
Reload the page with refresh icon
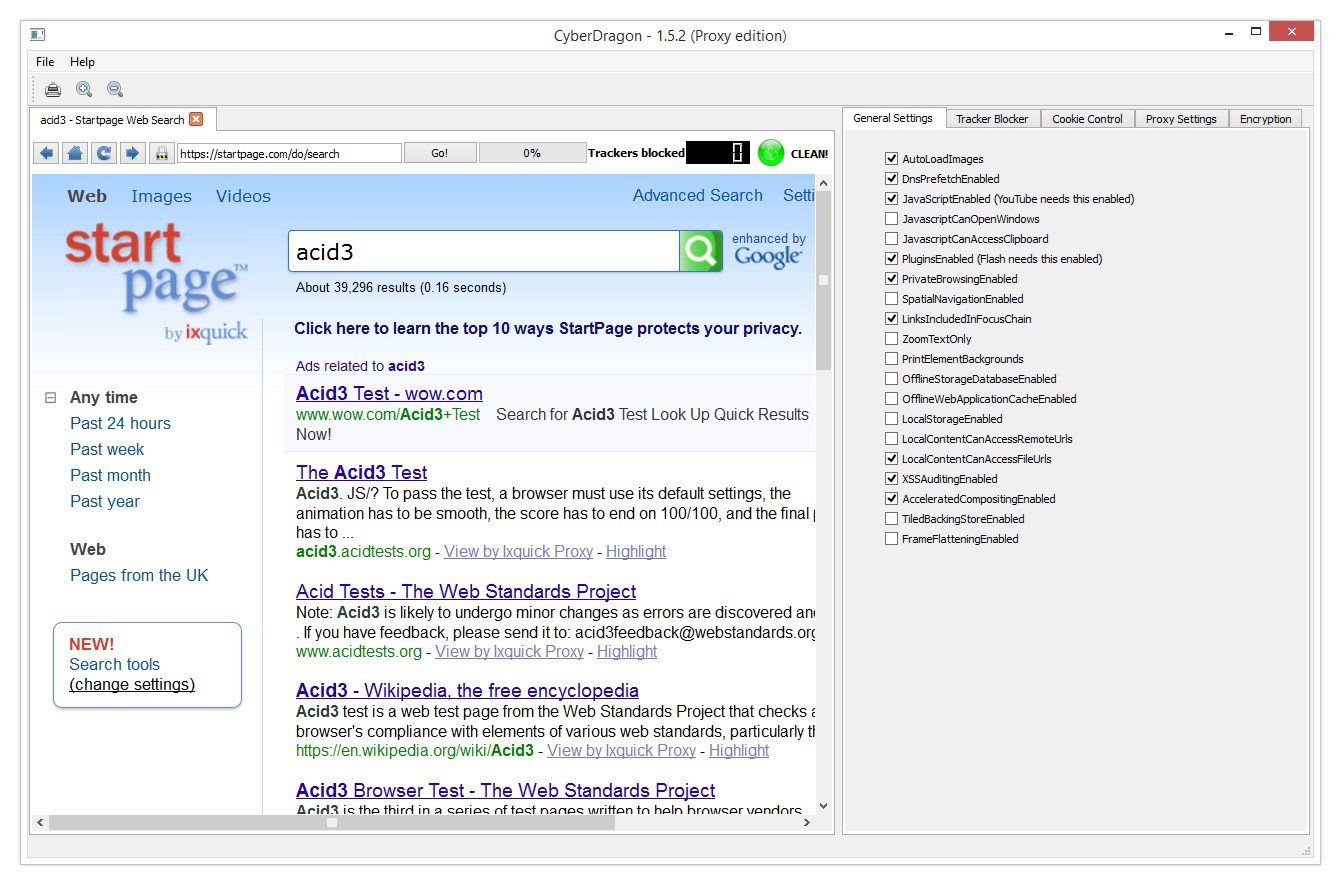pyautogui.click(x=103, y=153)
